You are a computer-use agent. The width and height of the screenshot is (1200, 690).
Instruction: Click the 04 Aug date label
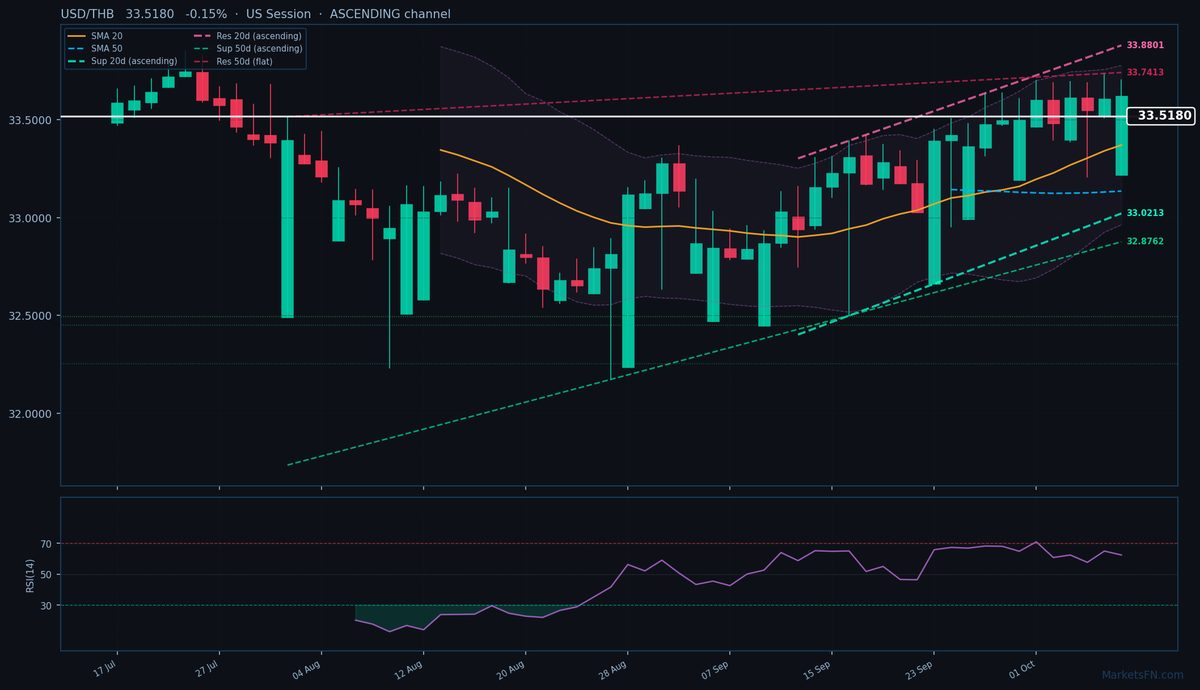[x=307, y=669]
